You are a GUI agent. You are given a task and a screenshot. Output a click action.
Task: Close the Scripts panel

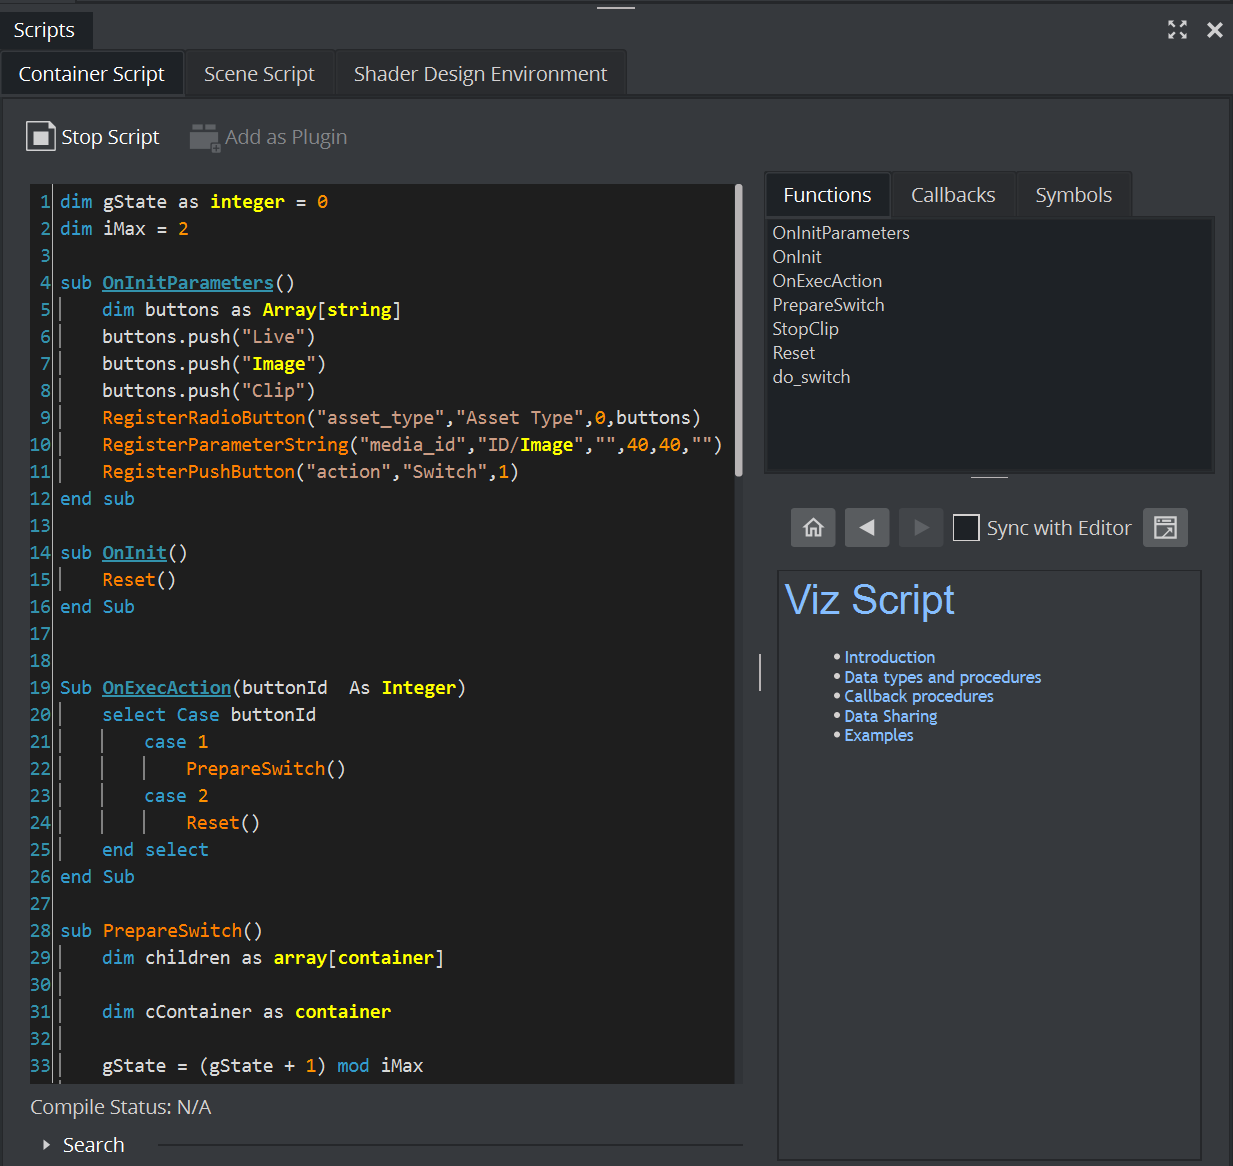(x=1215, y=30)
